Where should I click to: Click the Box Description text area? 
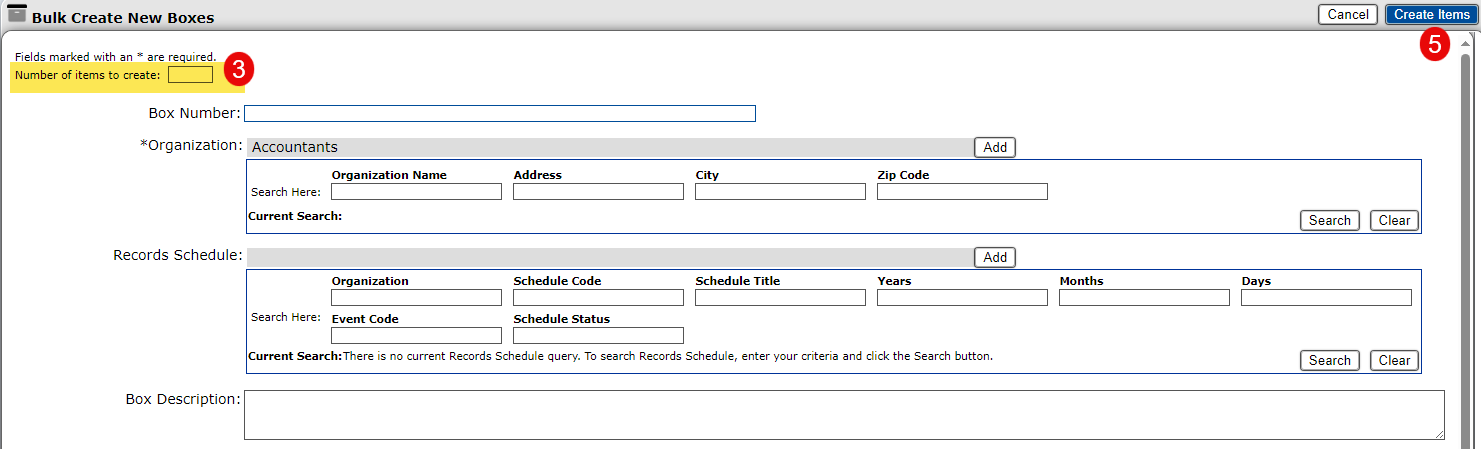coord(843,414)
